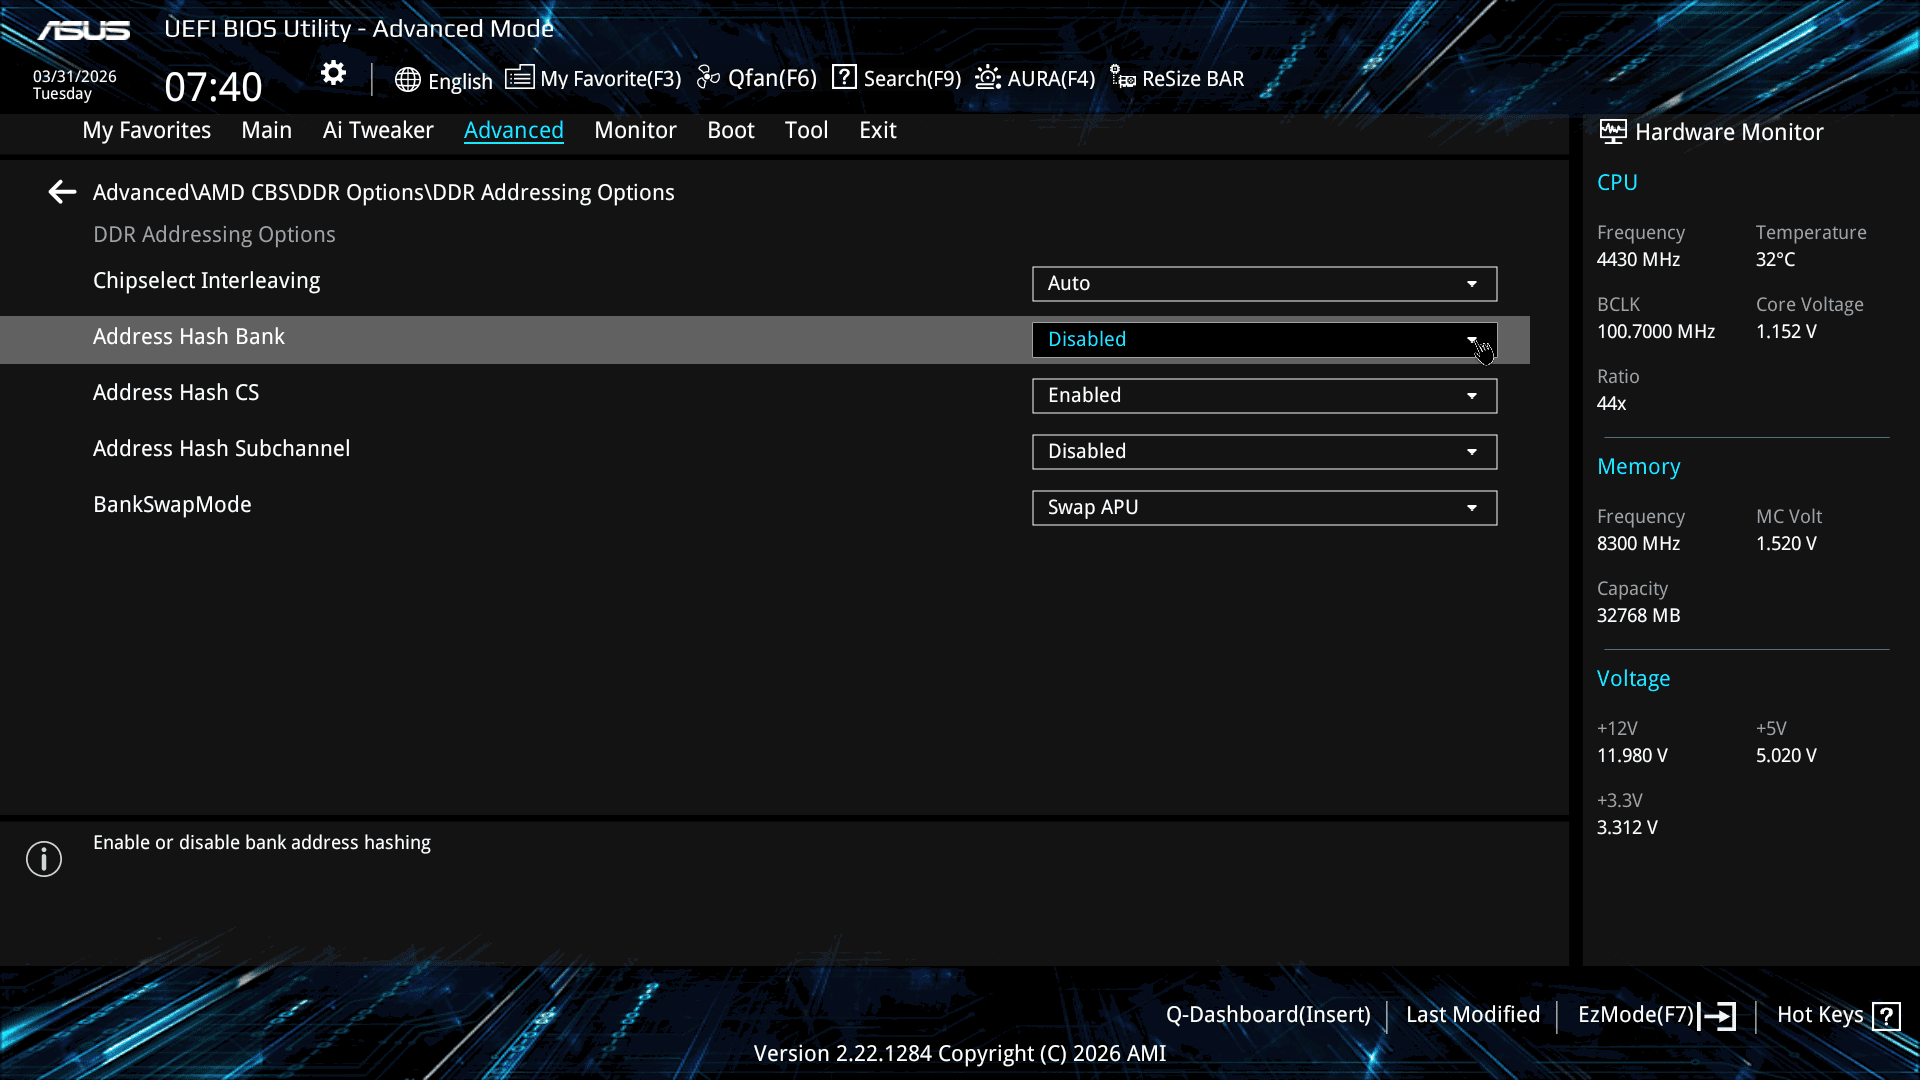The width and height of the screenshot is (1920, 1080).
Task: Click the EzMode(F7) exit arrow icon
Action: click(x=1718, y=1016)
